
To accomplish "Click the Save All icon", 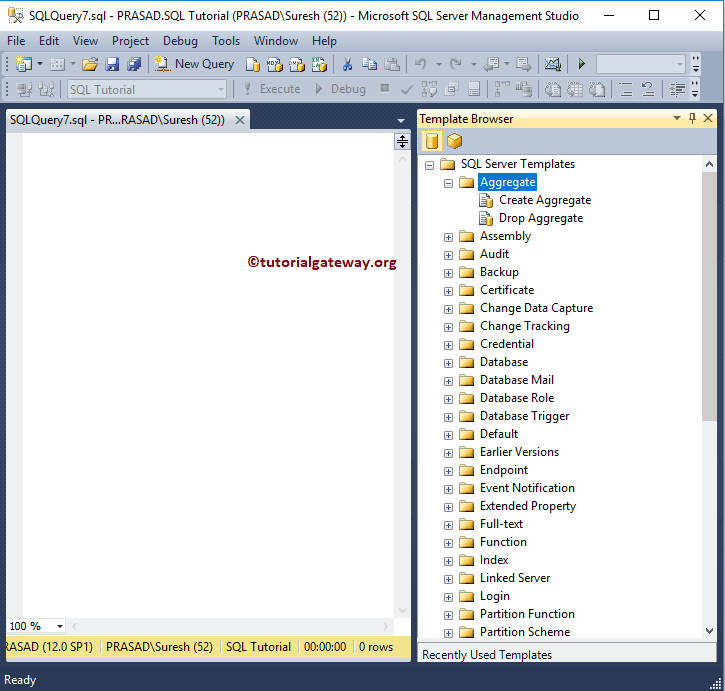I will (x=134, y=64).
